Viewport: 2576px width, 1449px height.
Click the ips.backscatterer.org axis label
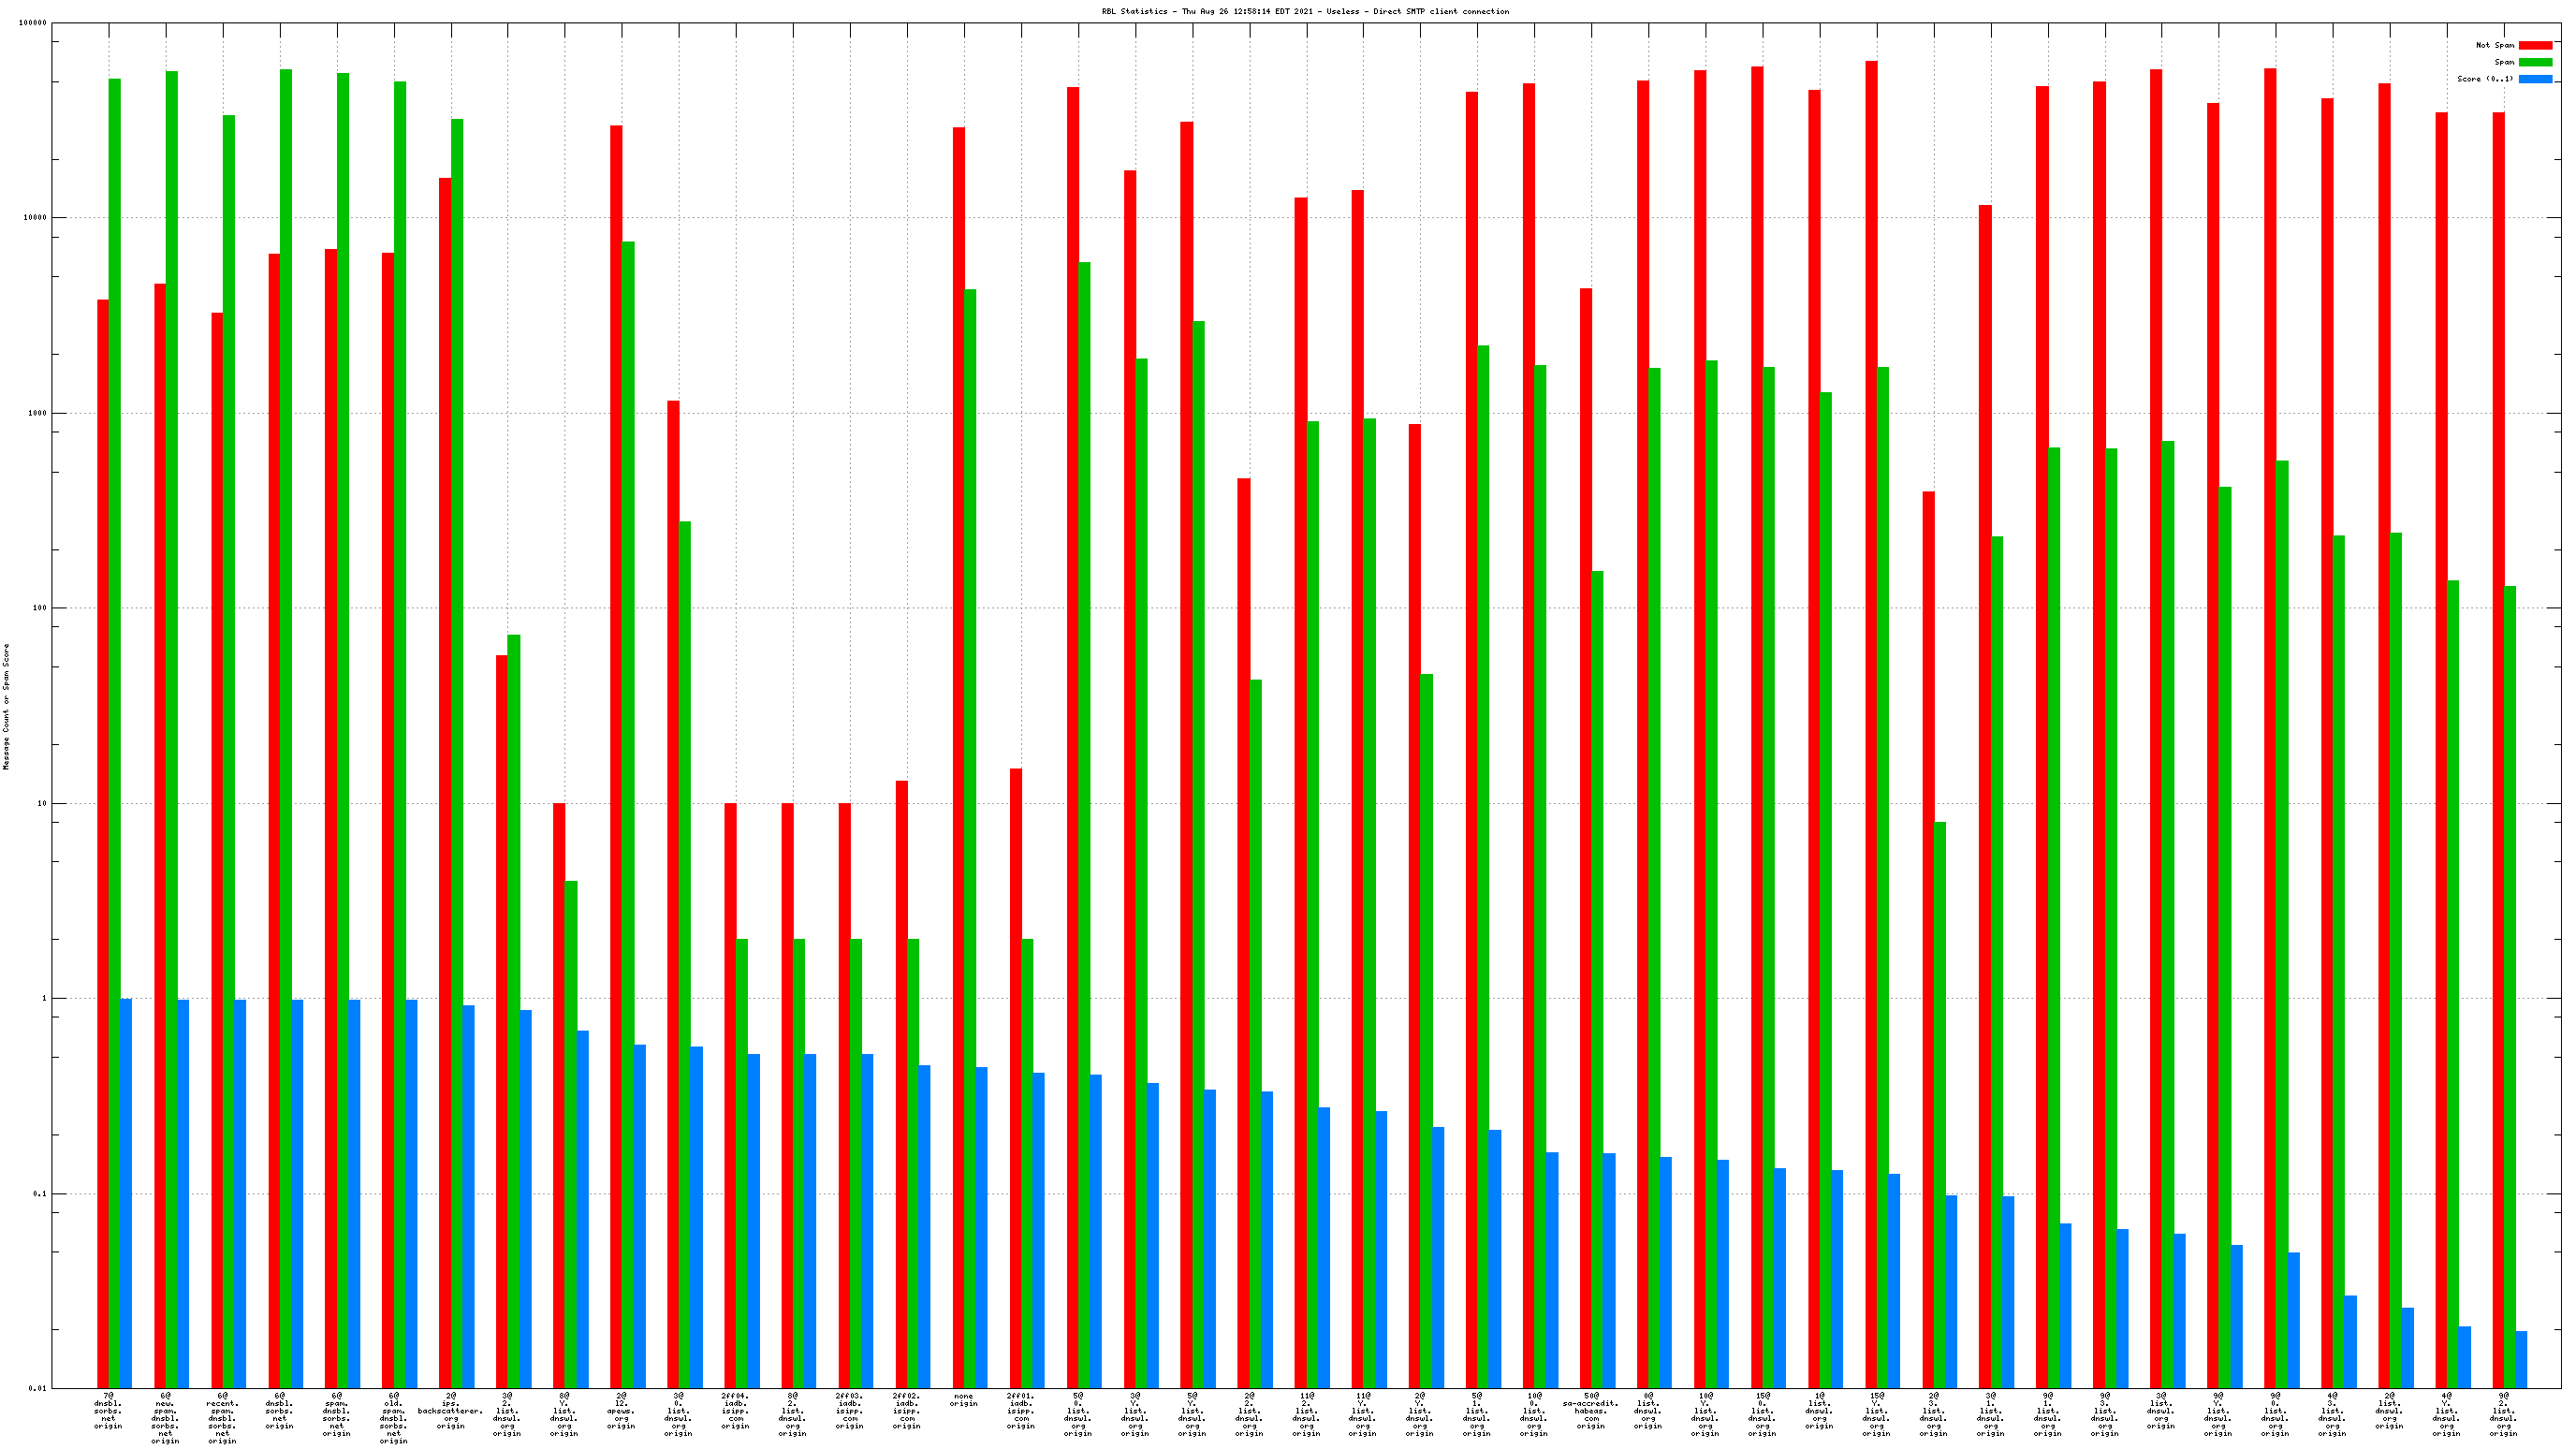[450, 1411]
